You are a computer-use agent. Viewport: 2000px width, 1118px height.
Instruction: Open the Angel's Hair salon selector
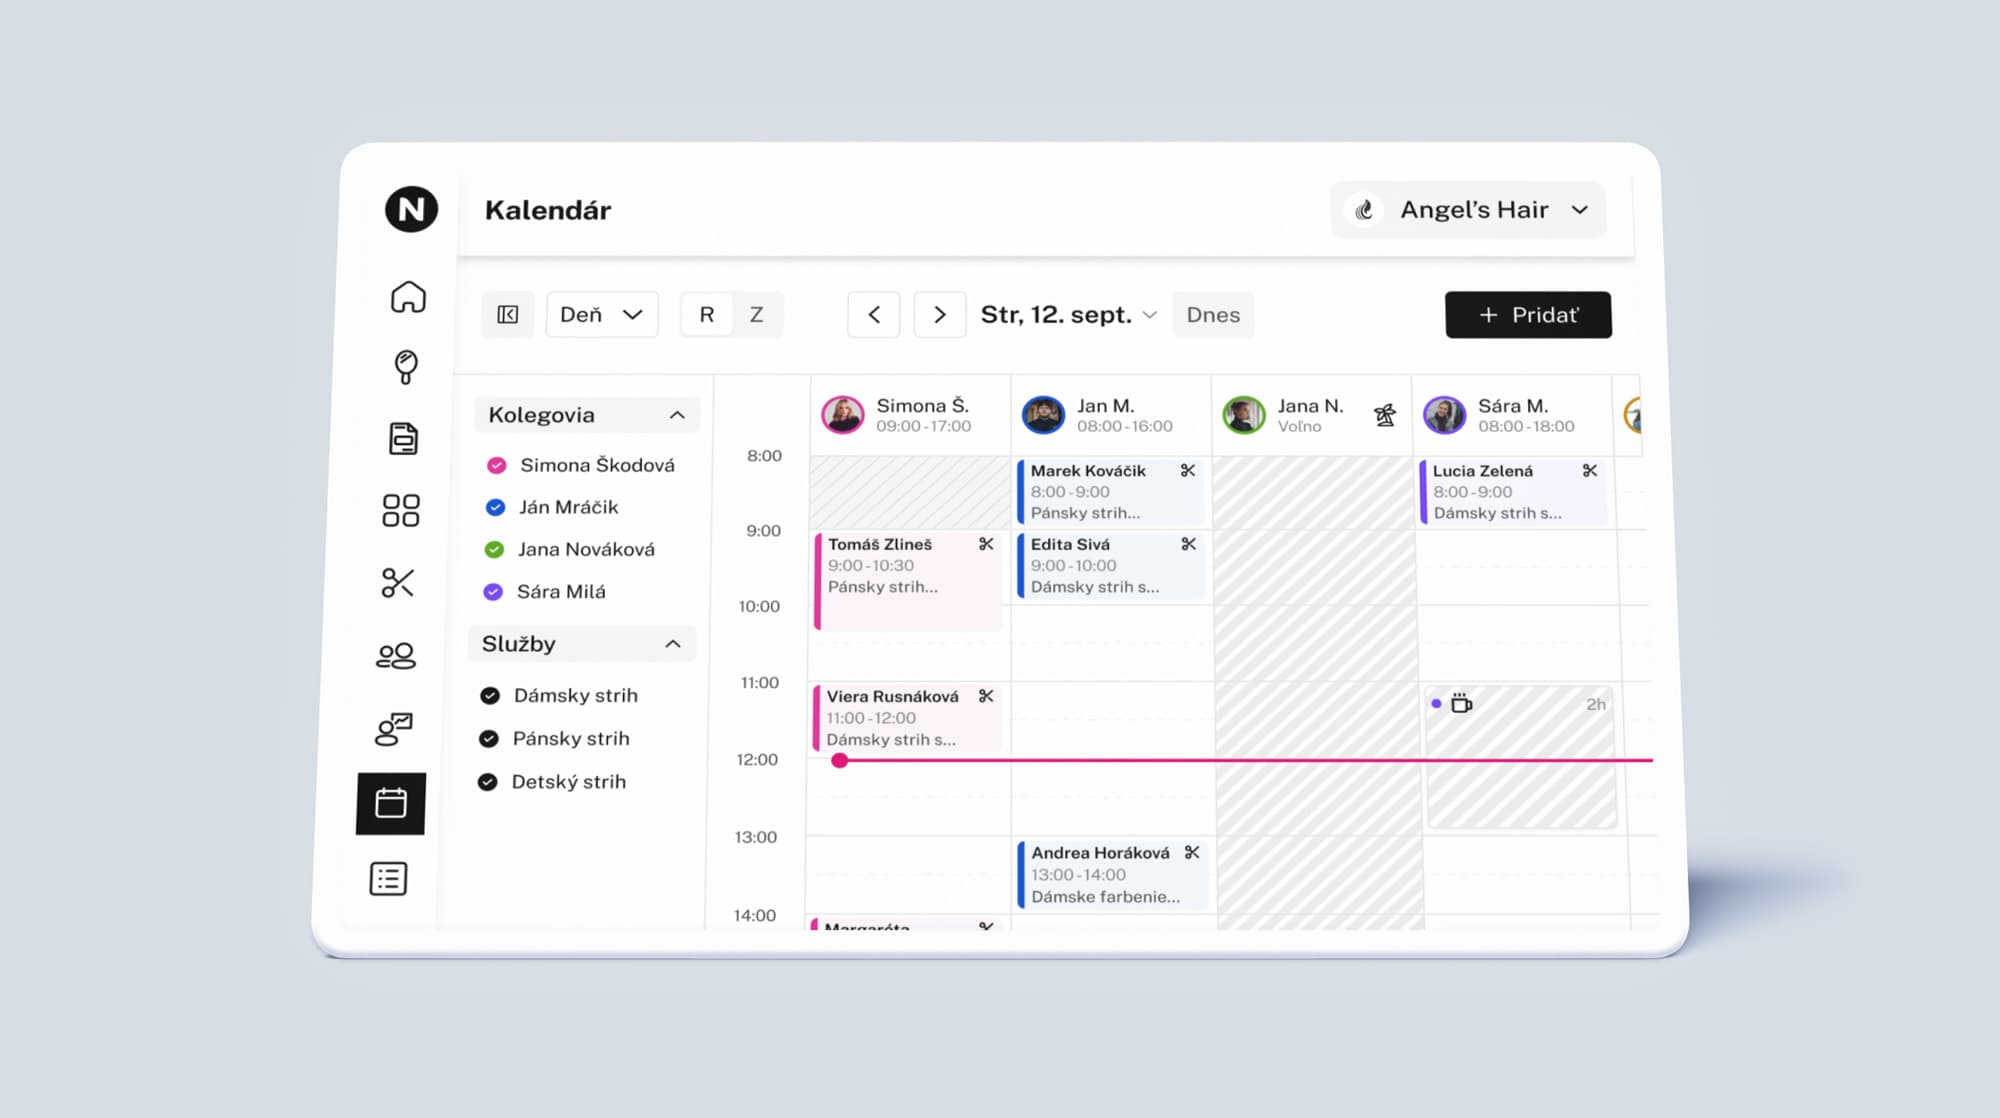point(1468,210)
